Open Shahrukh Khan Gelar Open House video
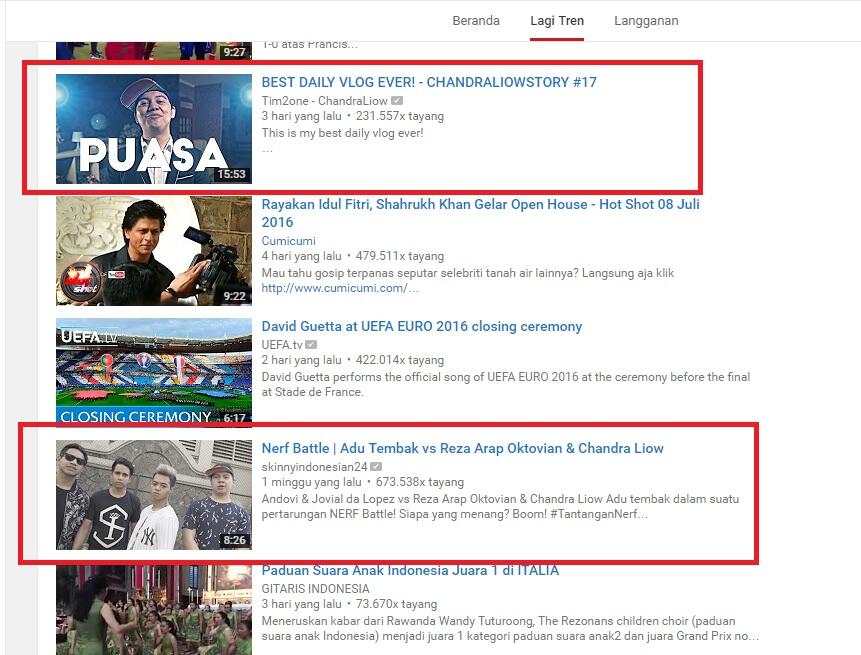 click(x=480, y=213)
